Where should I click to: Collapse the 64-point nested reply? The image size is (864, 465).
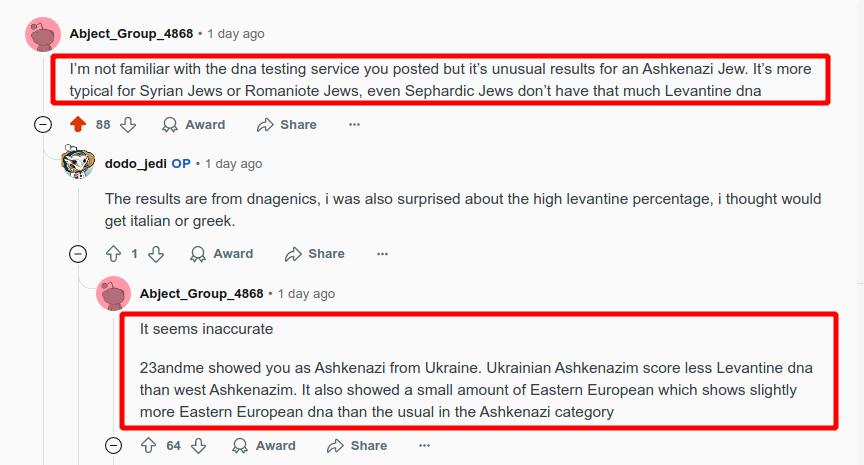click(114, 446)
